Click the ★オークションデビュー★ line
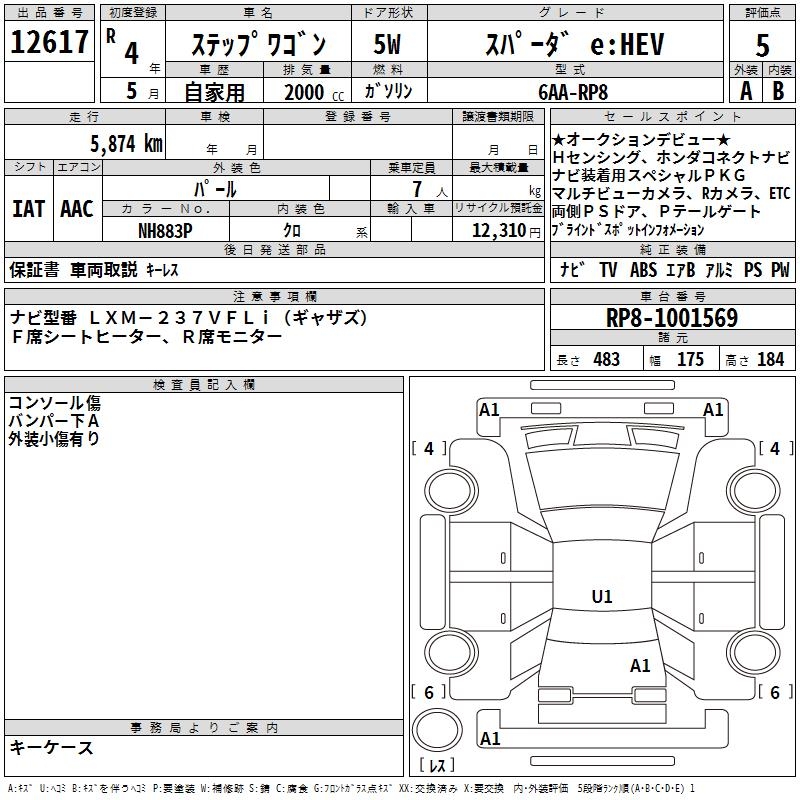The image size is (800, 800). click(641, 139)
